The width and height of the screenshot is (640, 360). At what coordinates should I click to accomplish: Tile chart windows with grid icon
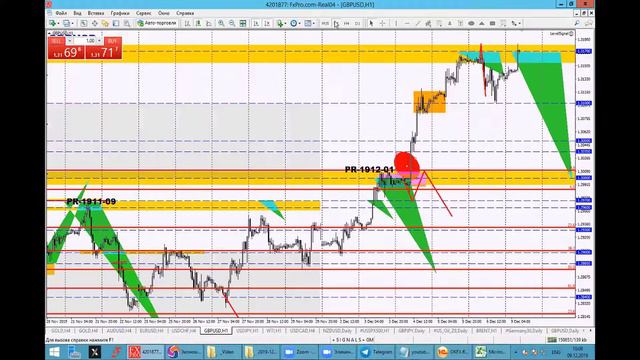(243, 23)
